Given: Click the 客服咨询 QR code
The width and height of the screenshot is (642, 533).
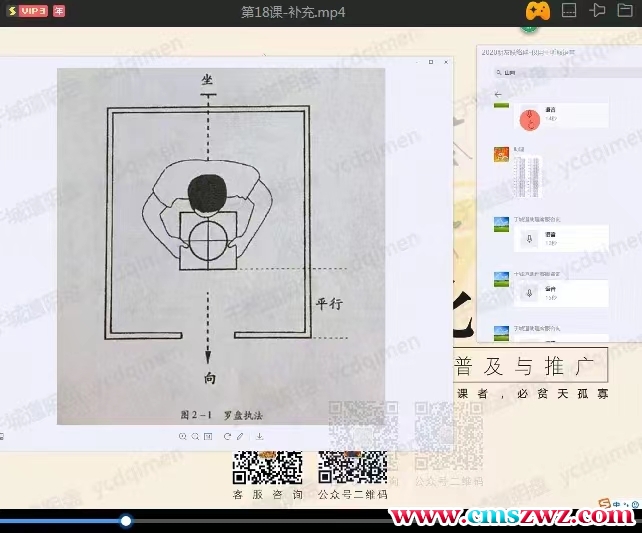Looking at the screenshot, I should pos(267,468).
